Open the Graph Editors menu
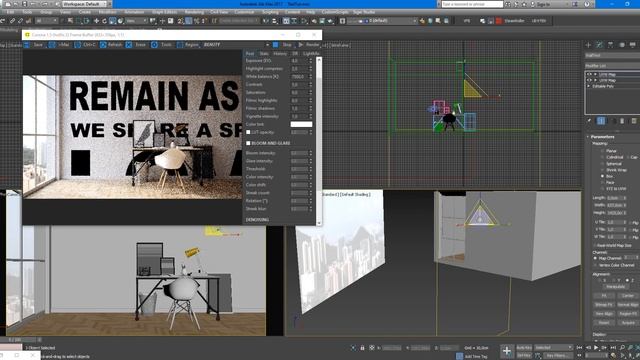The image size is (640, 360). point(164,13)
